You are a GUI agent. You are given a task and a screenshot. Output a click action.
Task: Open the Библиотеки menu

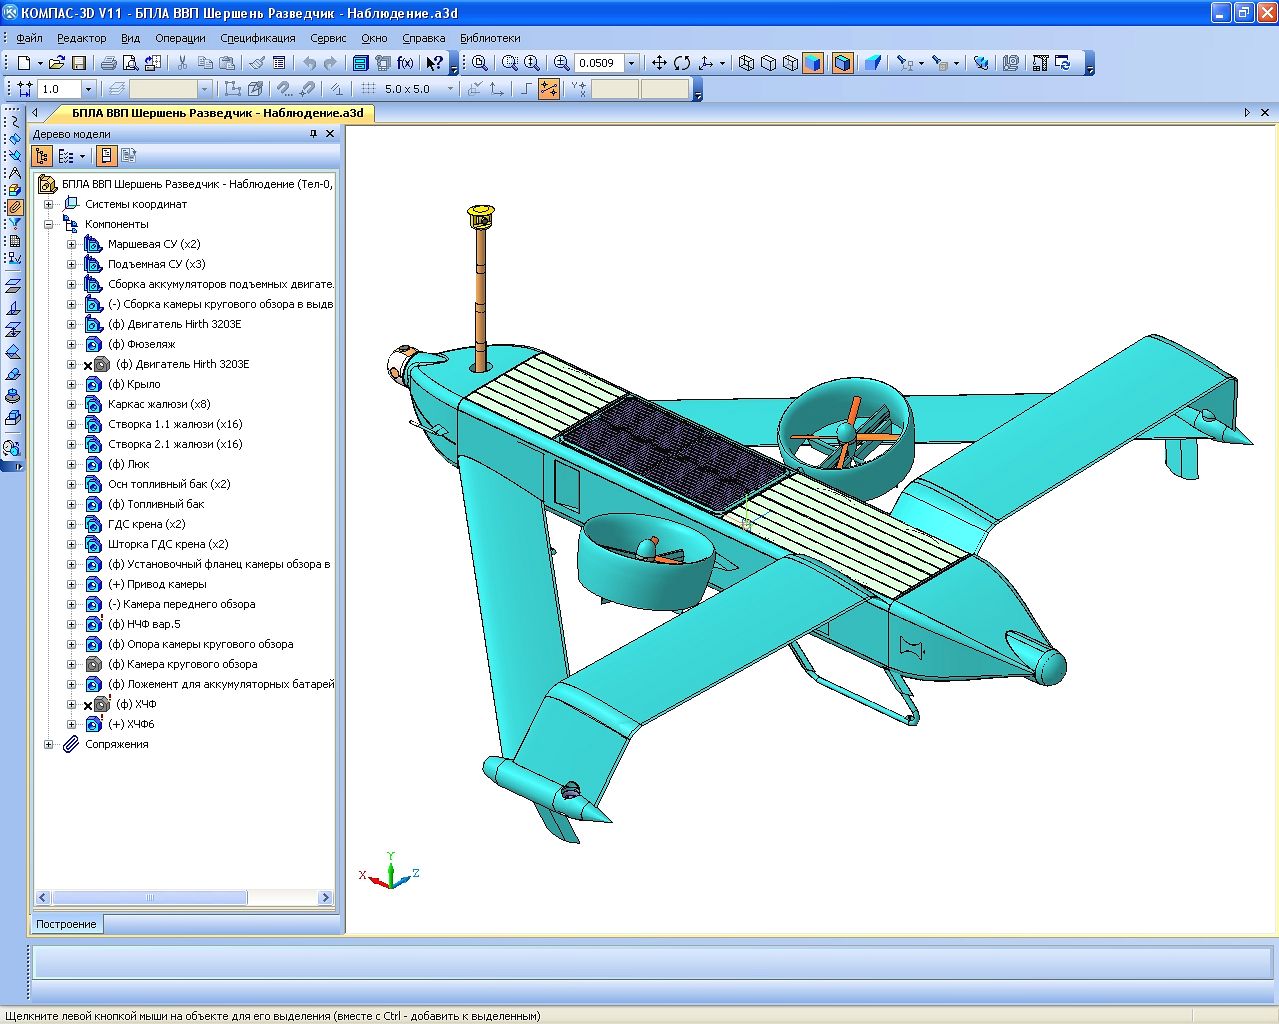pos(490,38)
